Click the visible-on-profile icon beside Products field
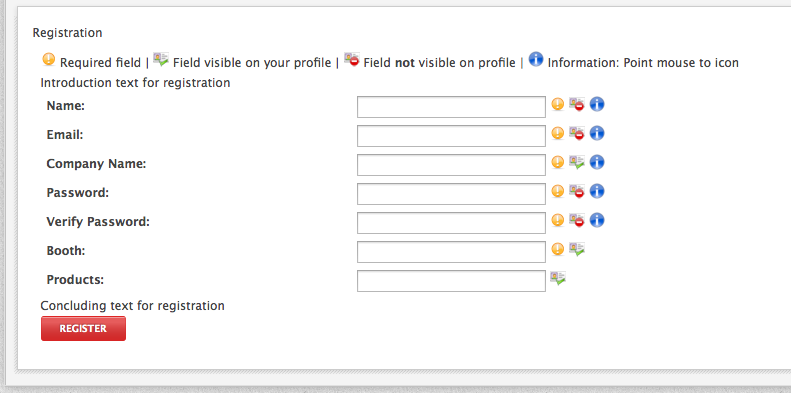Image resolution: width=791 pixels, height=393 pixels. pos(558,278)
